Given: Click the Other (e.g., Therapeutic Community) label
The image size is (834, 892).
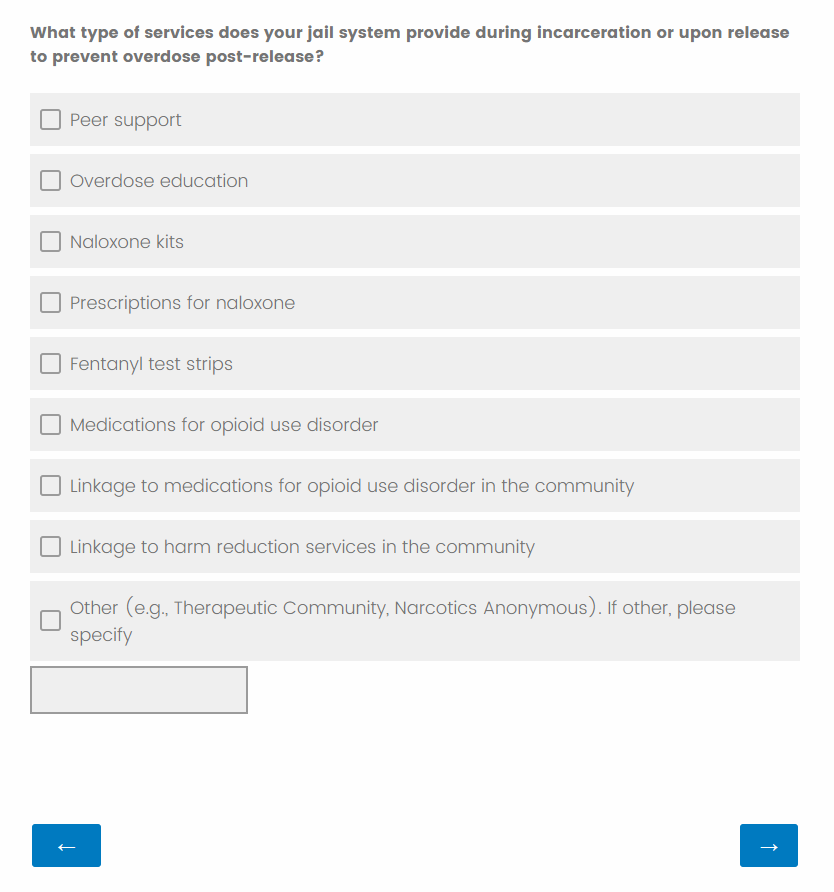Looking at the screenshot, I should [402, 609].
